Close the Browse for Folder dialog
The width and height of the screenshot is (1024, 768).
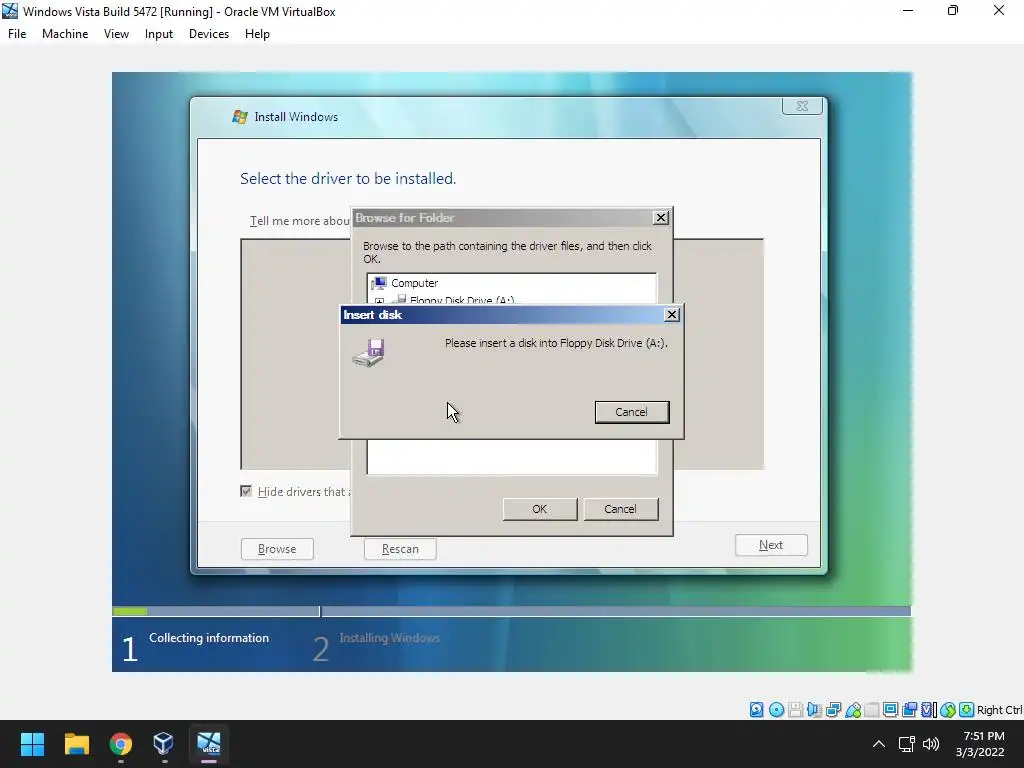[x=661, y=217]
